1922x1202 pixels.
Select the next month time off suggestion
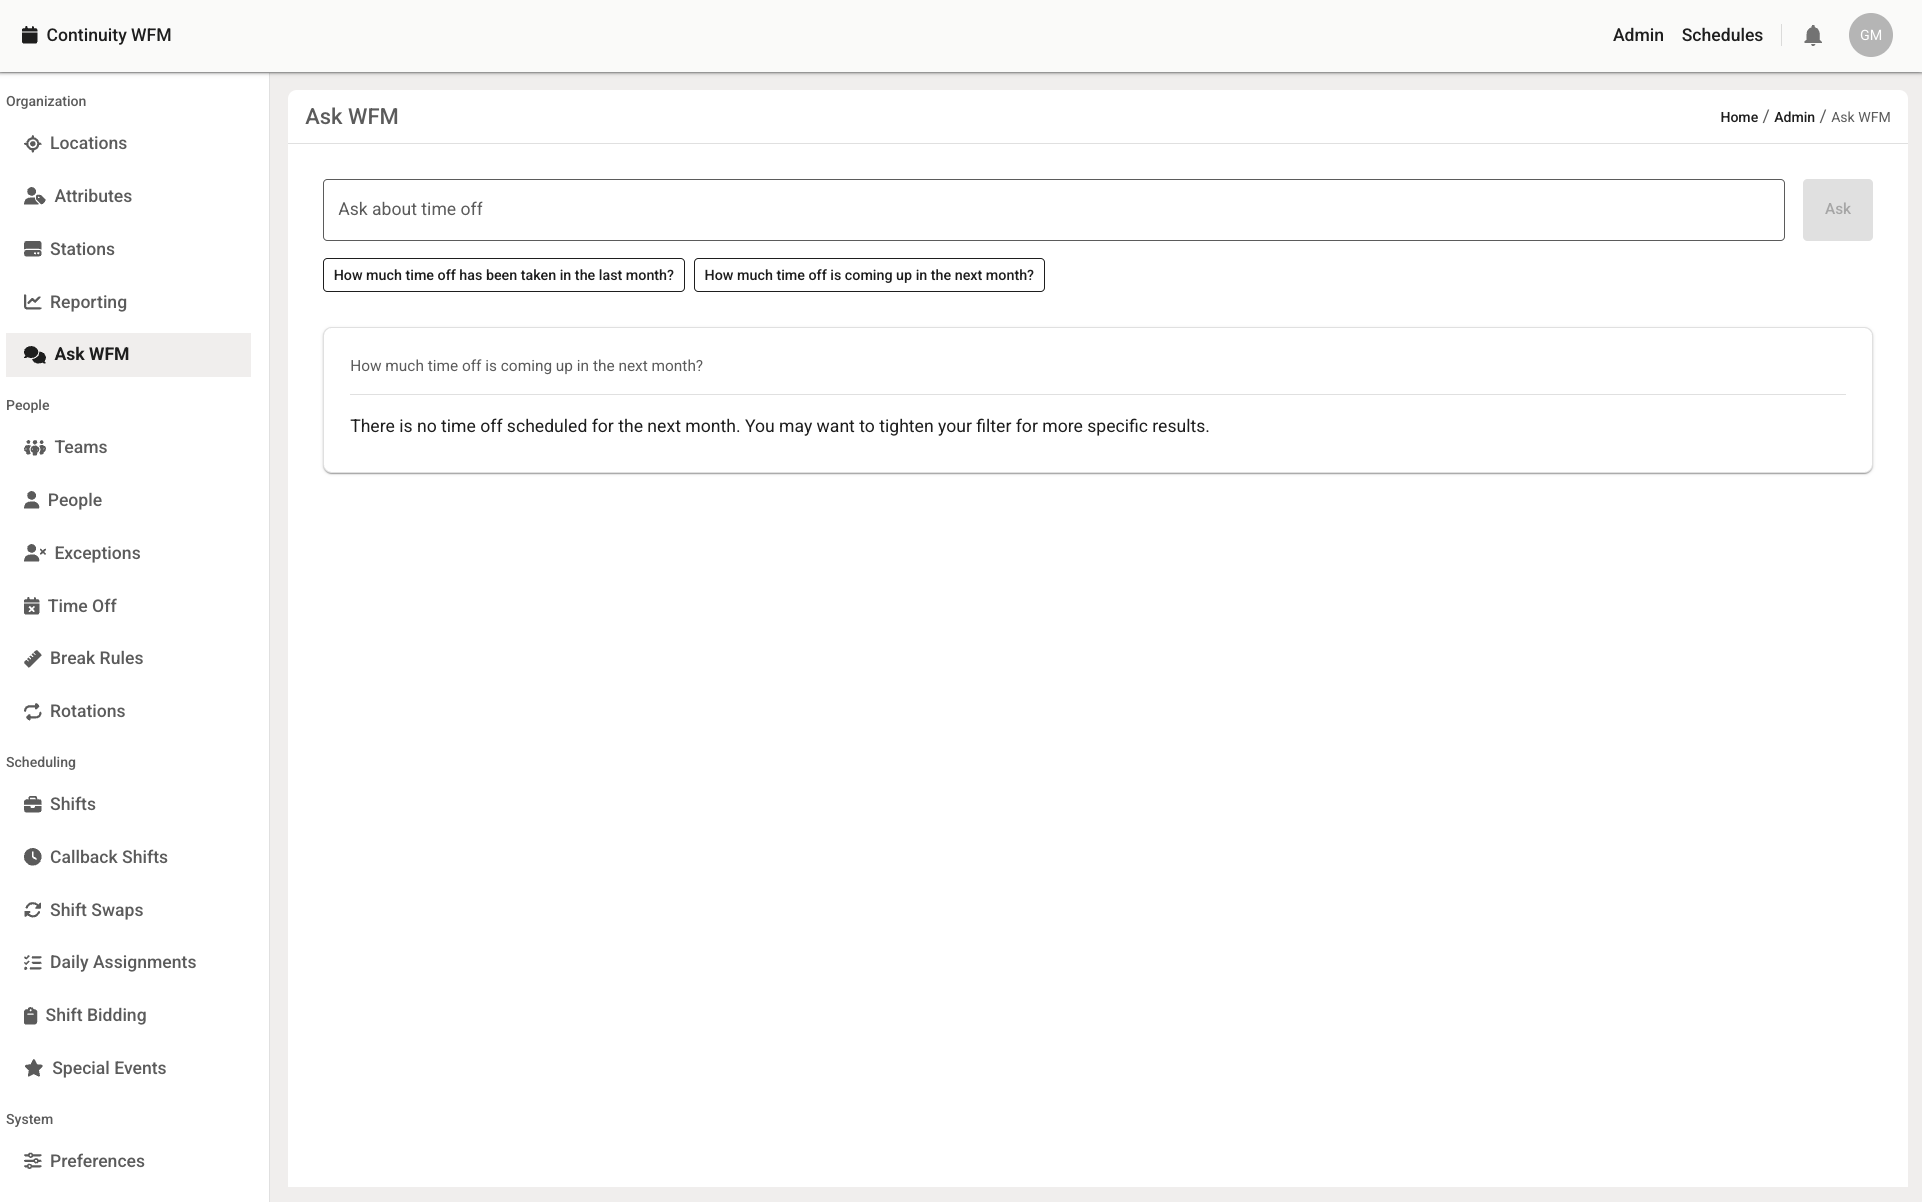868,276
